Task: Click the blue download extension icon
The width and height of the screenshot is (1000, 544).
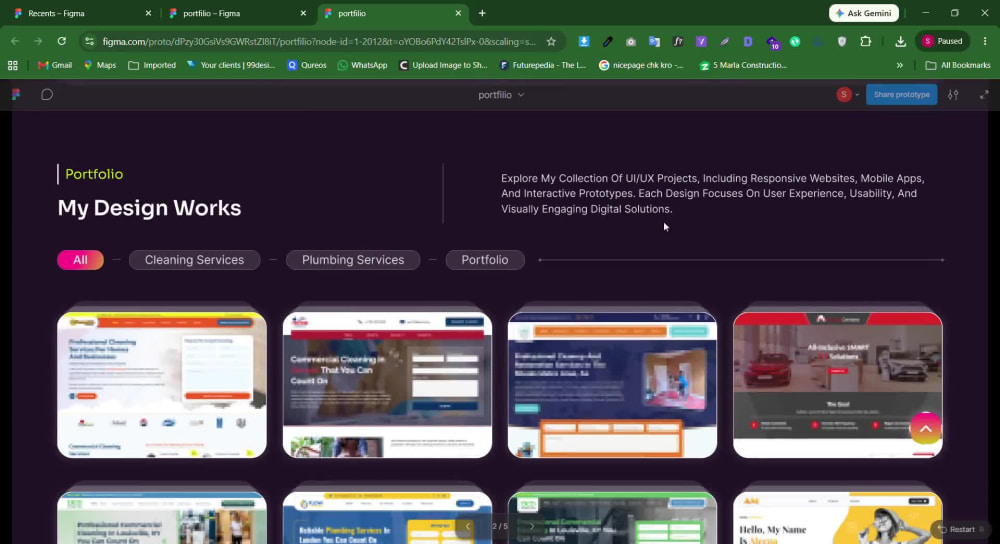Action: coord(584,41)
